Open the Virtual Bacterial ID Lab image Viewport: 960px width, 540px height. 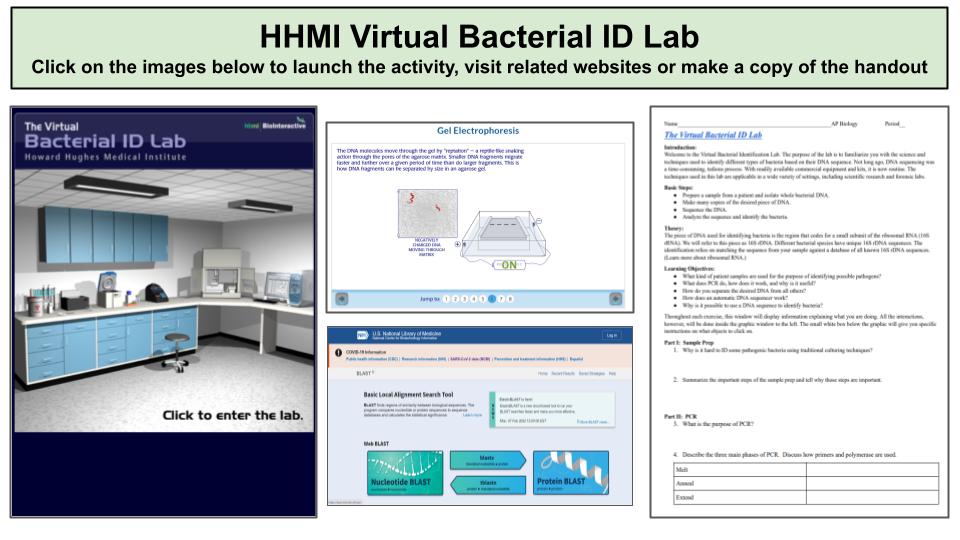[x=163, y=312]
